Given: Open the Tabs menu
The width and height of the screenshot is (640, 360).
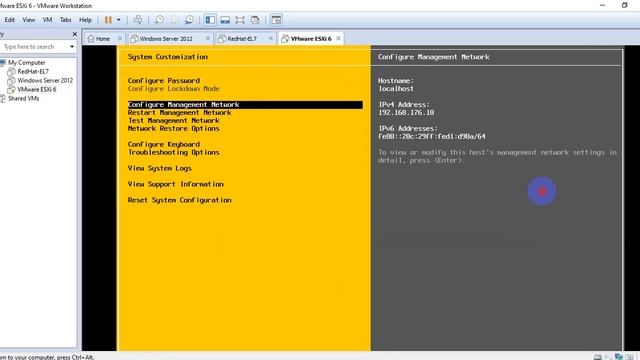Looking at the screenshot, I should 65,20.
